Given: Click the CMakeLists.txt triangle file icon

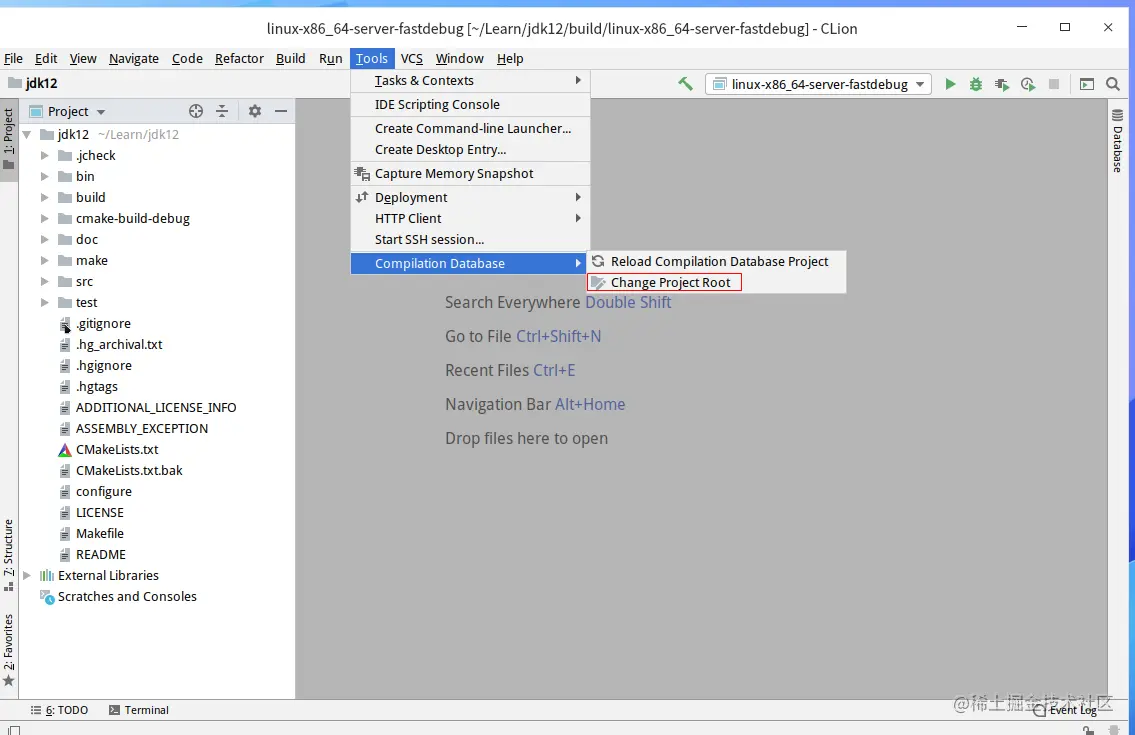Looking at the screenshot, I should (64, 450).
